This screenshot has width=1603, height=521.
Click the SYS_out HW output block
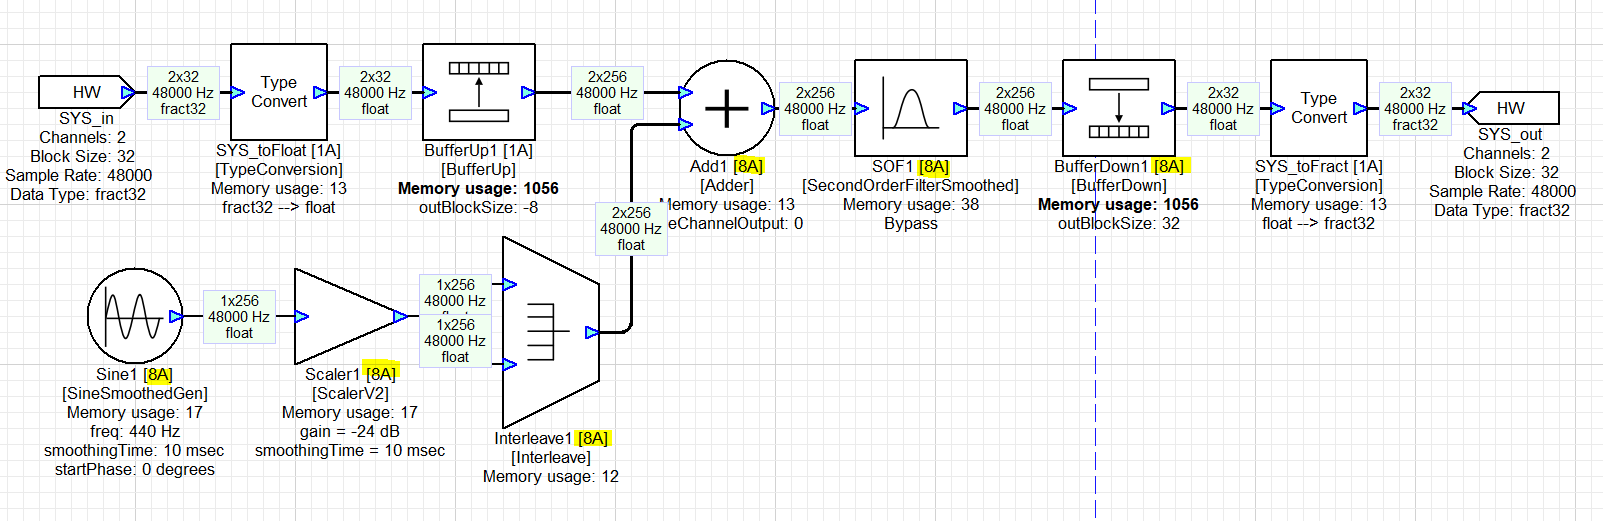coord(1511,108)
